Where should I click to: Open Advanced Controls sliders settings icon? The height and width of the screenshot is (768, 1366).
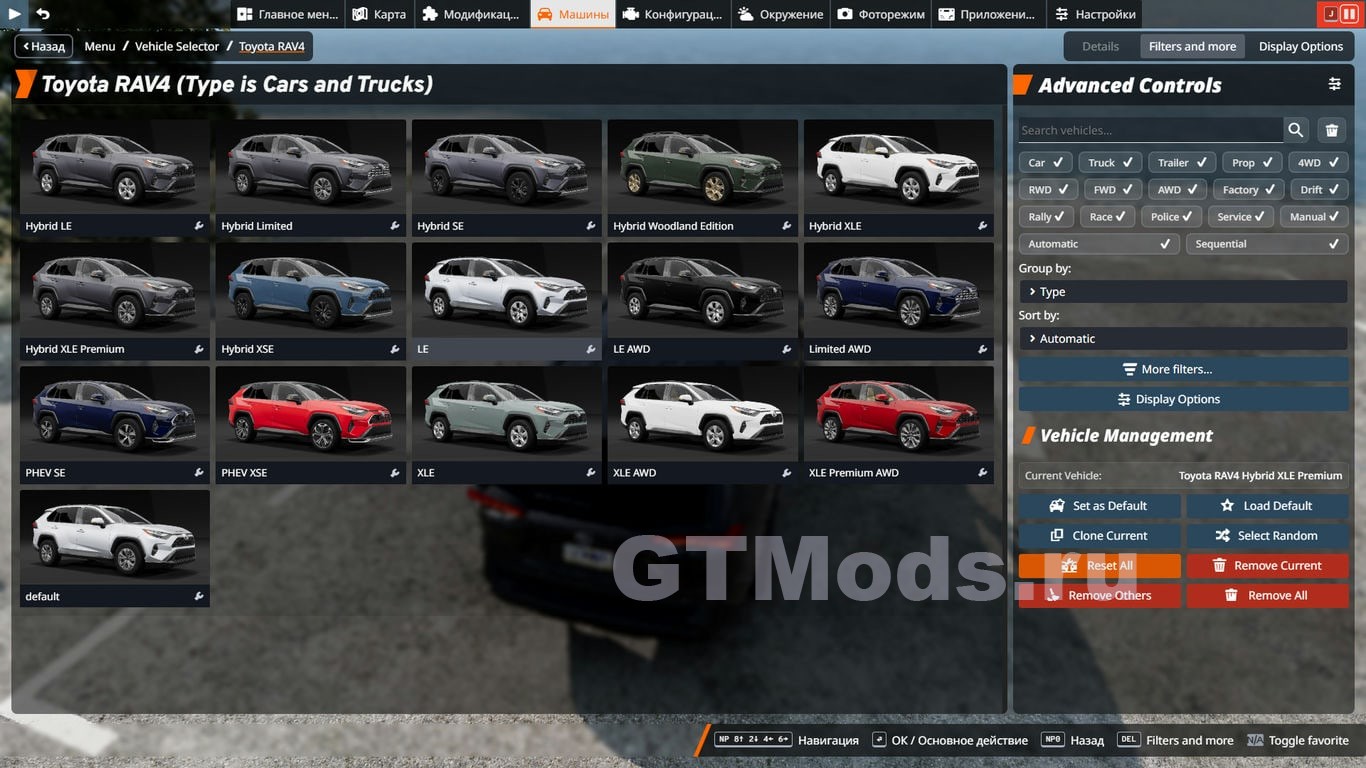(x=1334, y=85)
